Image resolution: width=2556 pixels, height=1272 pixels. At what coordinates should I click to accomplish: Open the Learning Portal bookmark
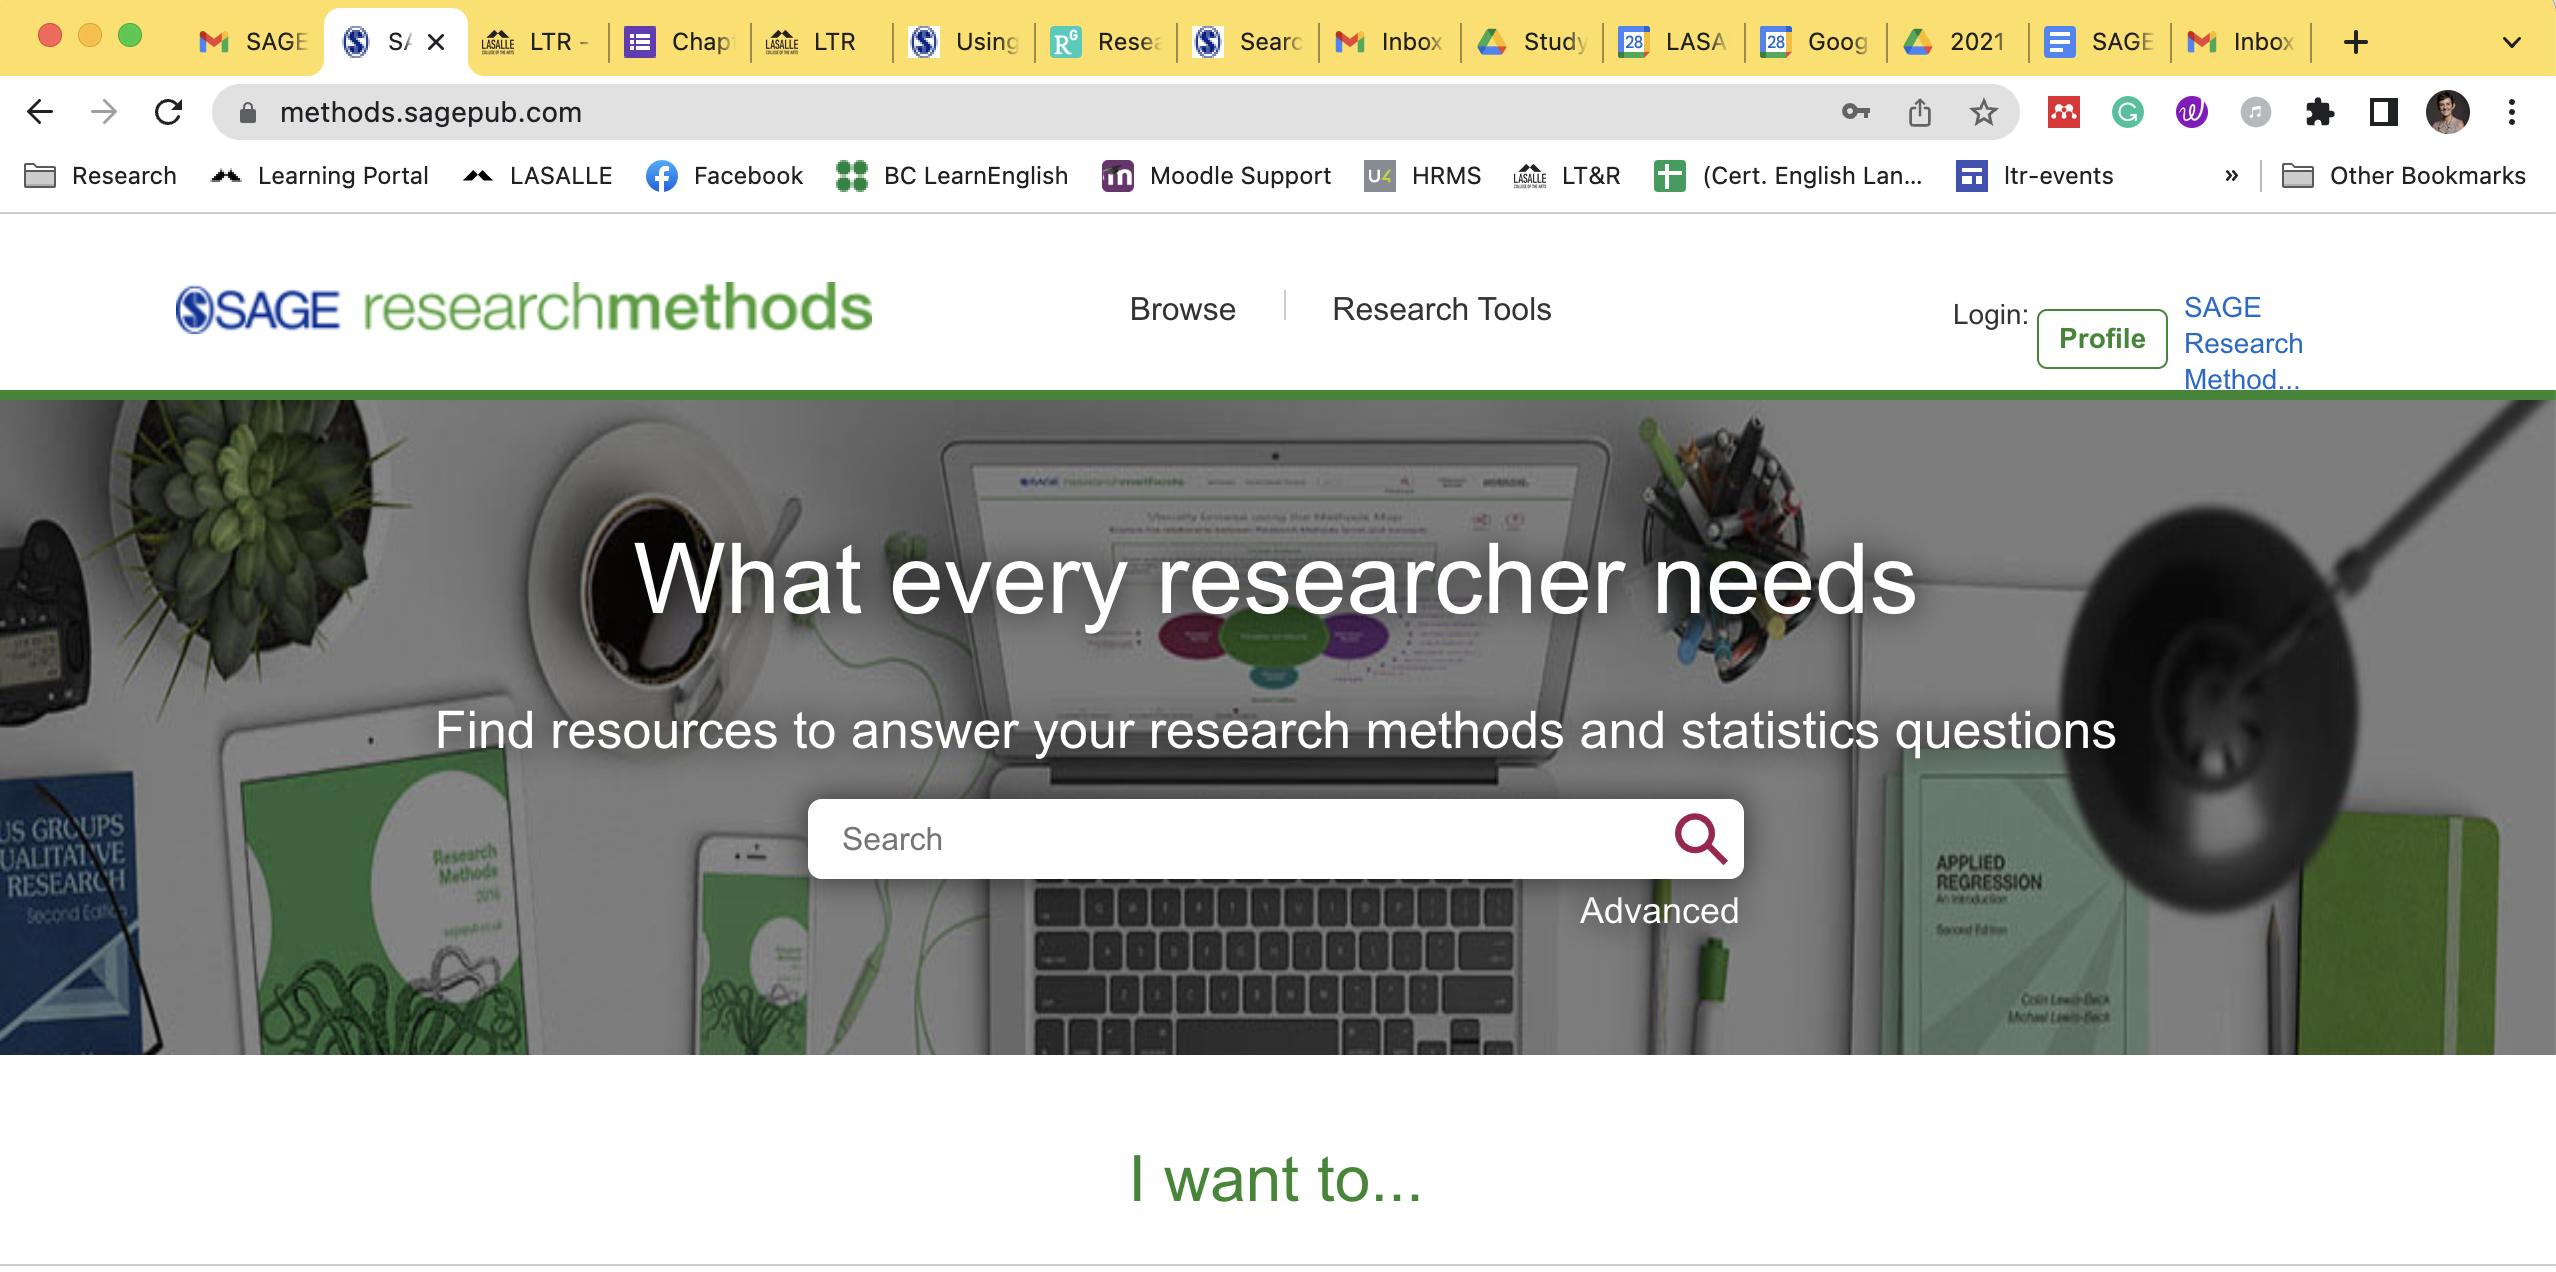coord(320,176)
